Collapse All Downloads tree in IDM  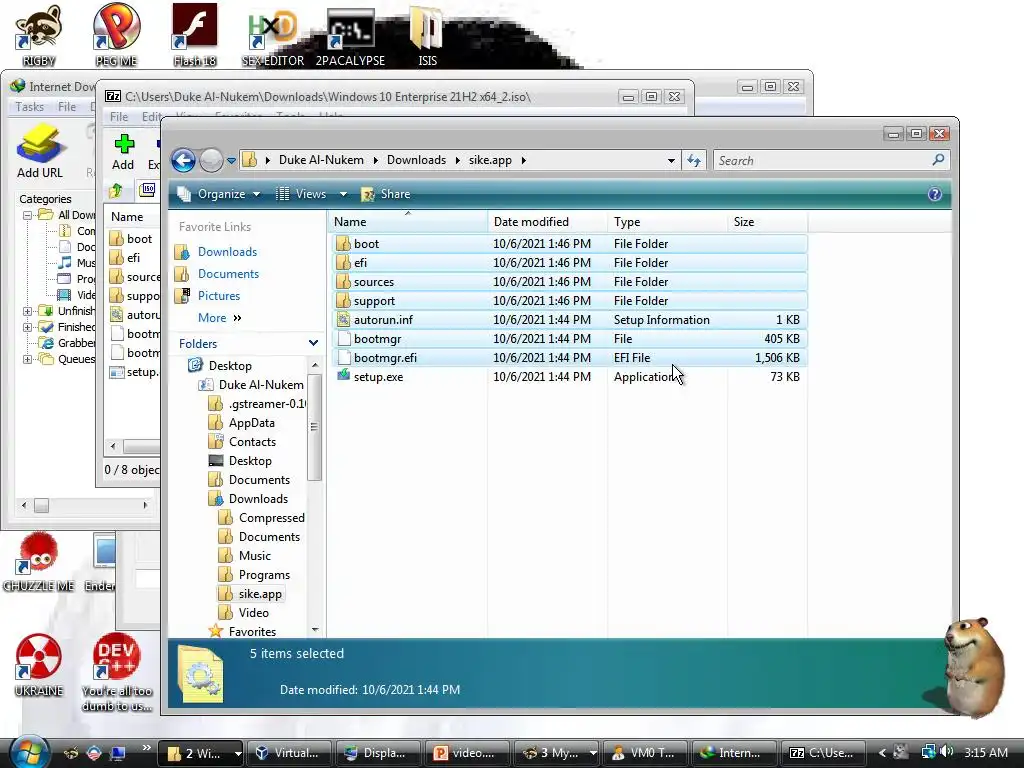tap(27, 215)
